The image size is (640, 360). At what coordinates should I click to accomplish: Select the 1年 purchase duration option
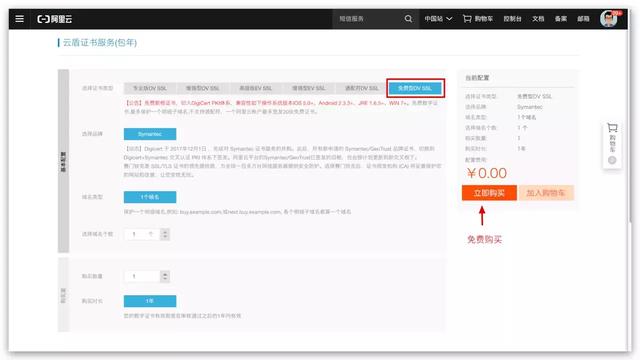[150, 301]
